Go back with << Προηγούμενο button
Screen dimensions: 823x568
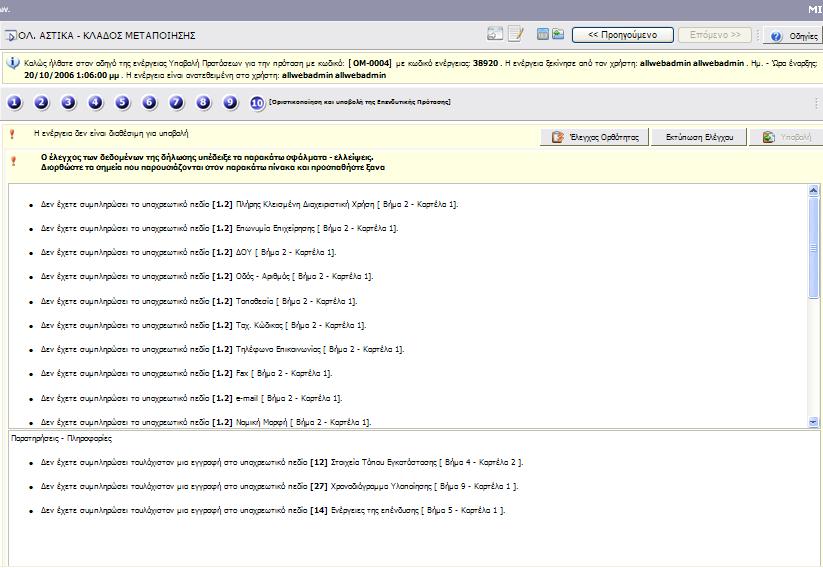coord(622,35)
